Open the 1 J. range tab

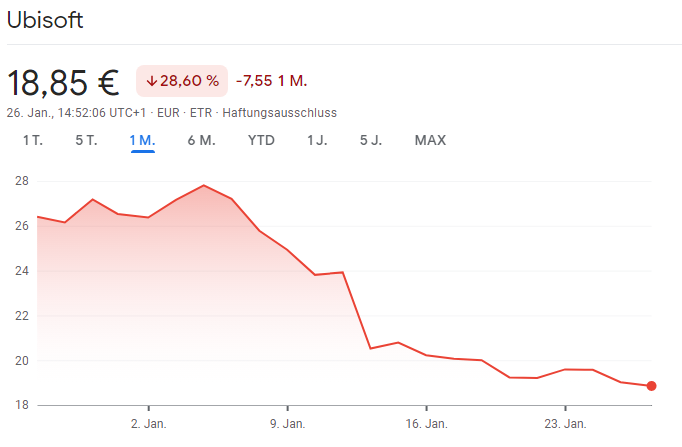pos(317,140)
